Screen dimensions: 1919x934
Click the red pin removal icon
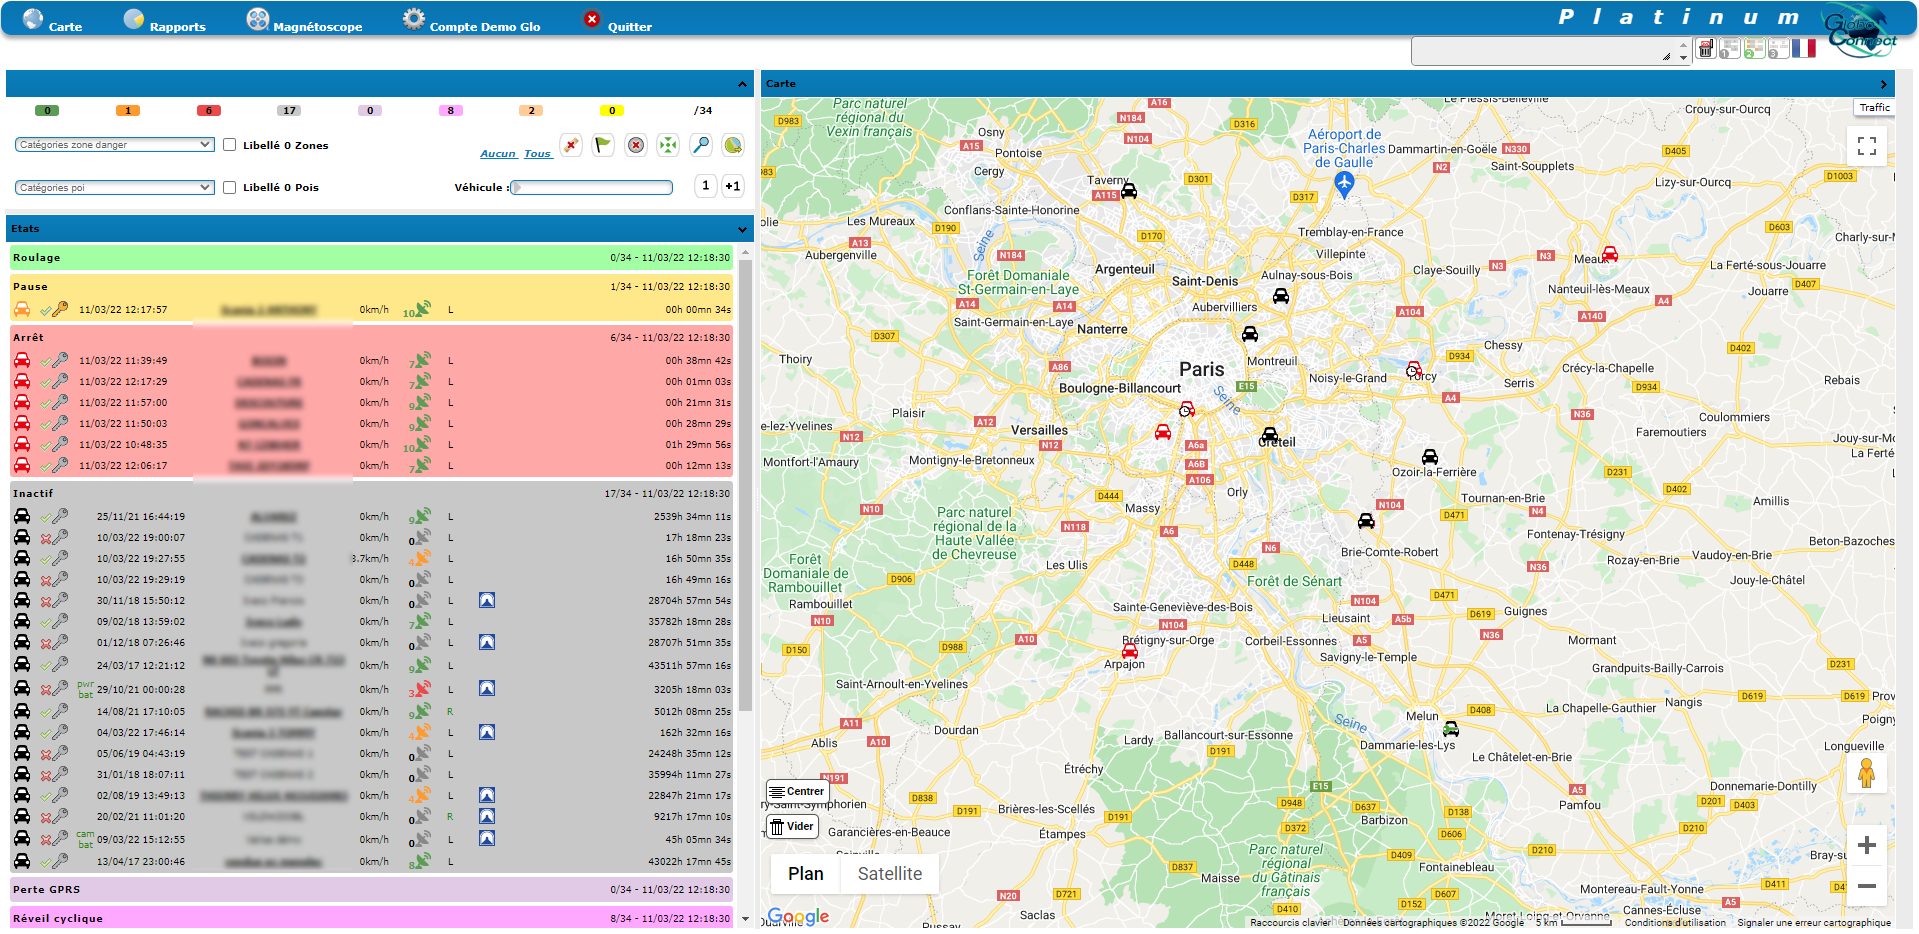point(571,145)
